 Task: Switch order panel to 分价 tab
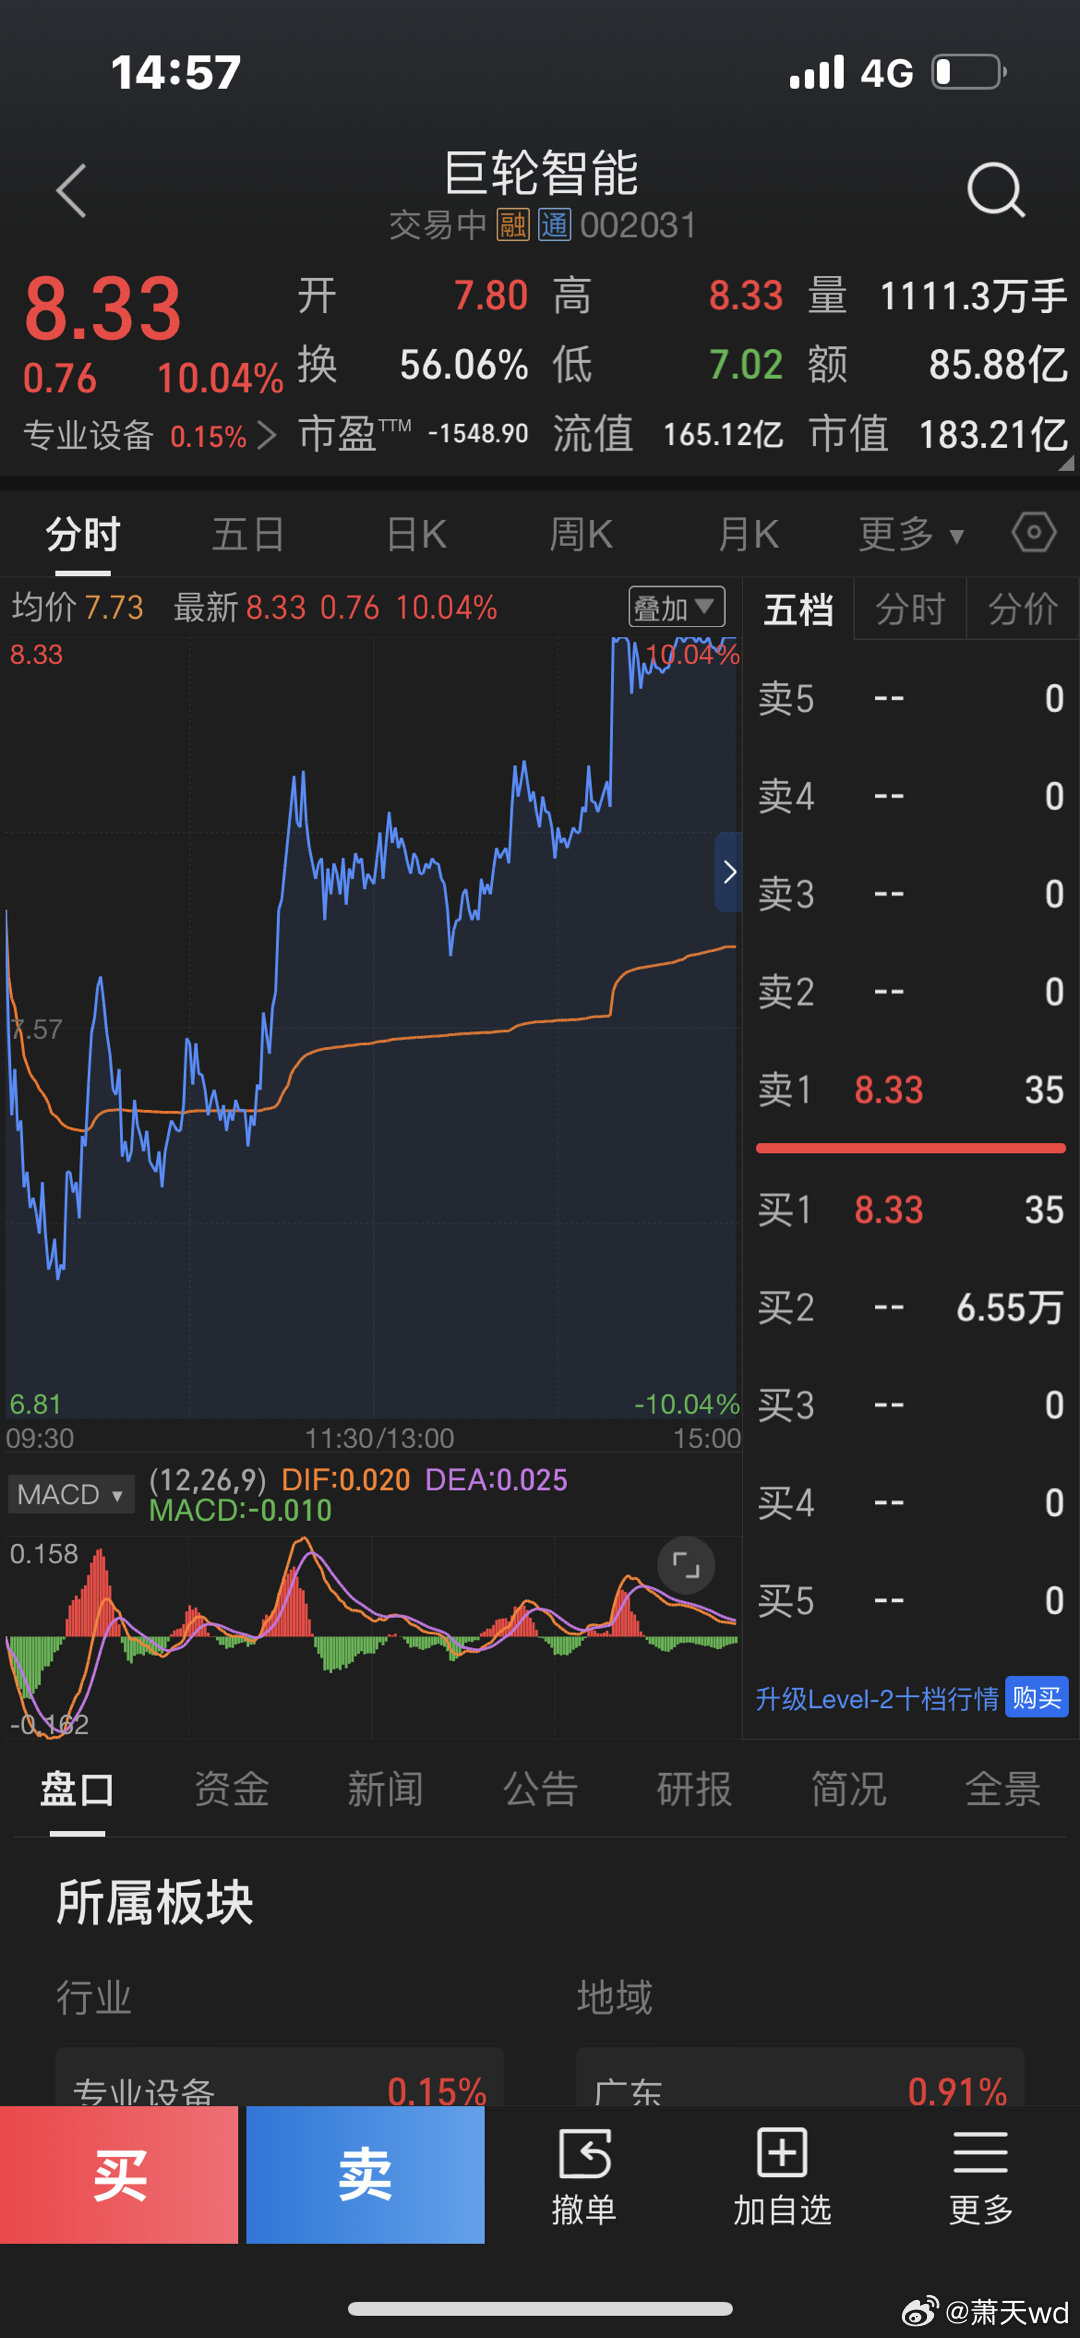(1022, 609)
